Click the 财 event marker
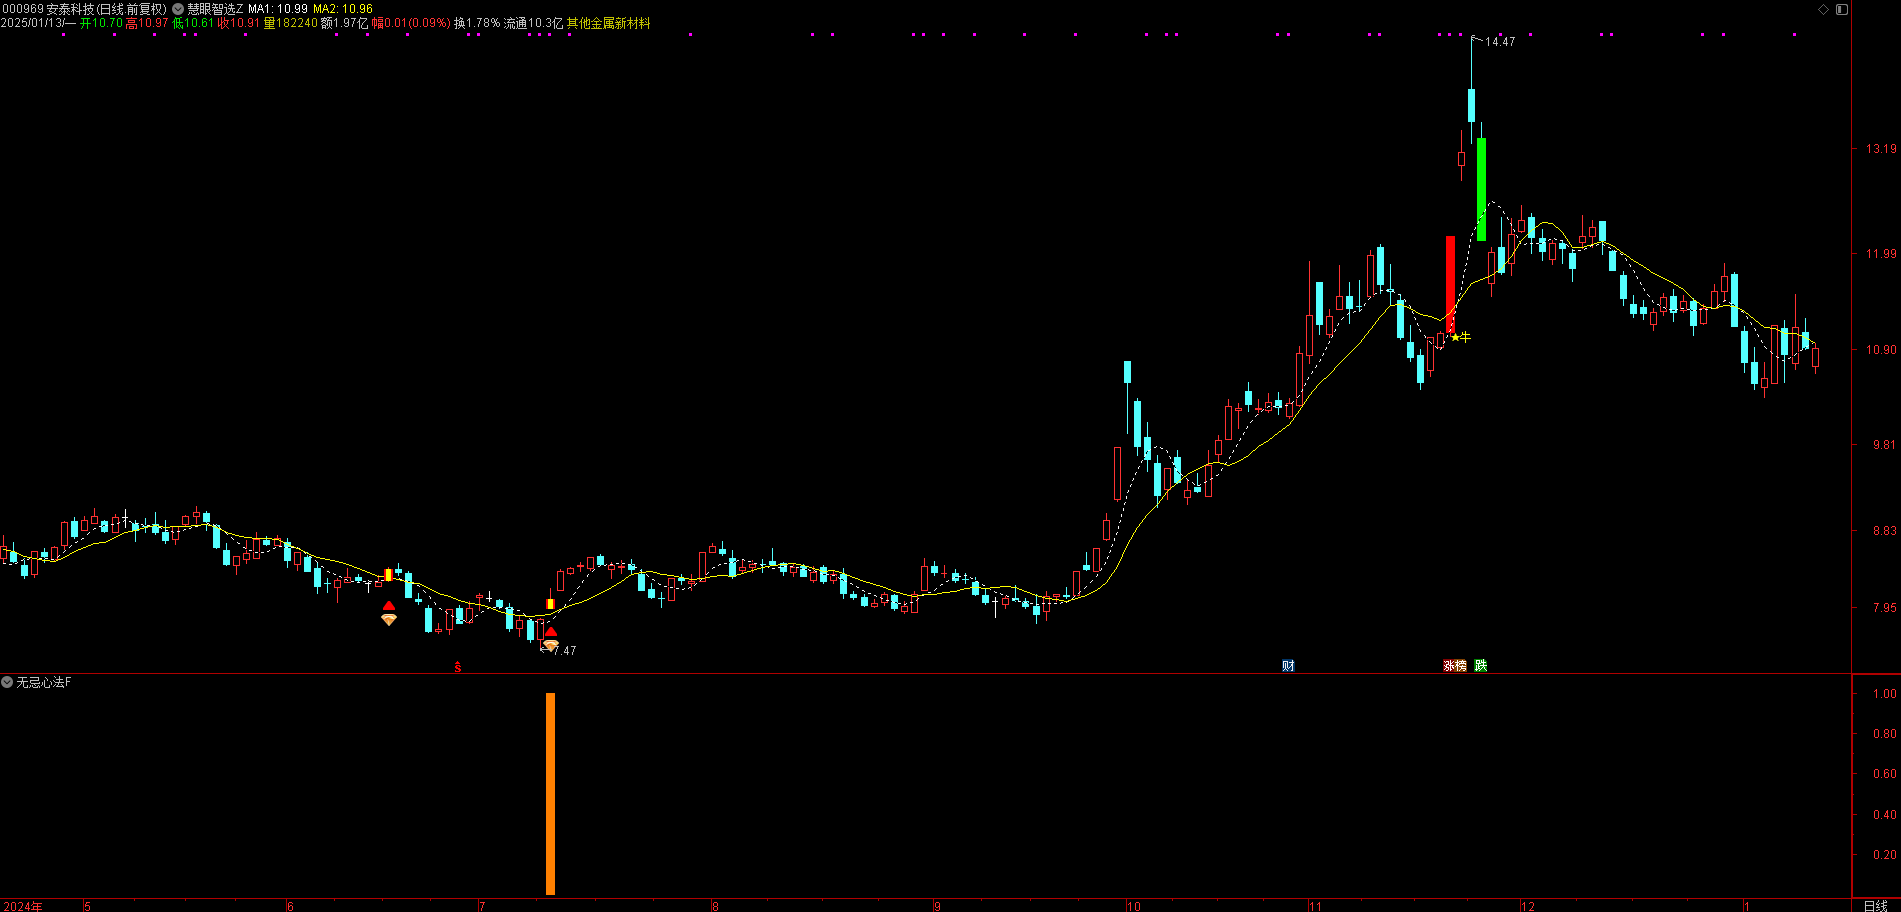 [x=1288, y=665]
